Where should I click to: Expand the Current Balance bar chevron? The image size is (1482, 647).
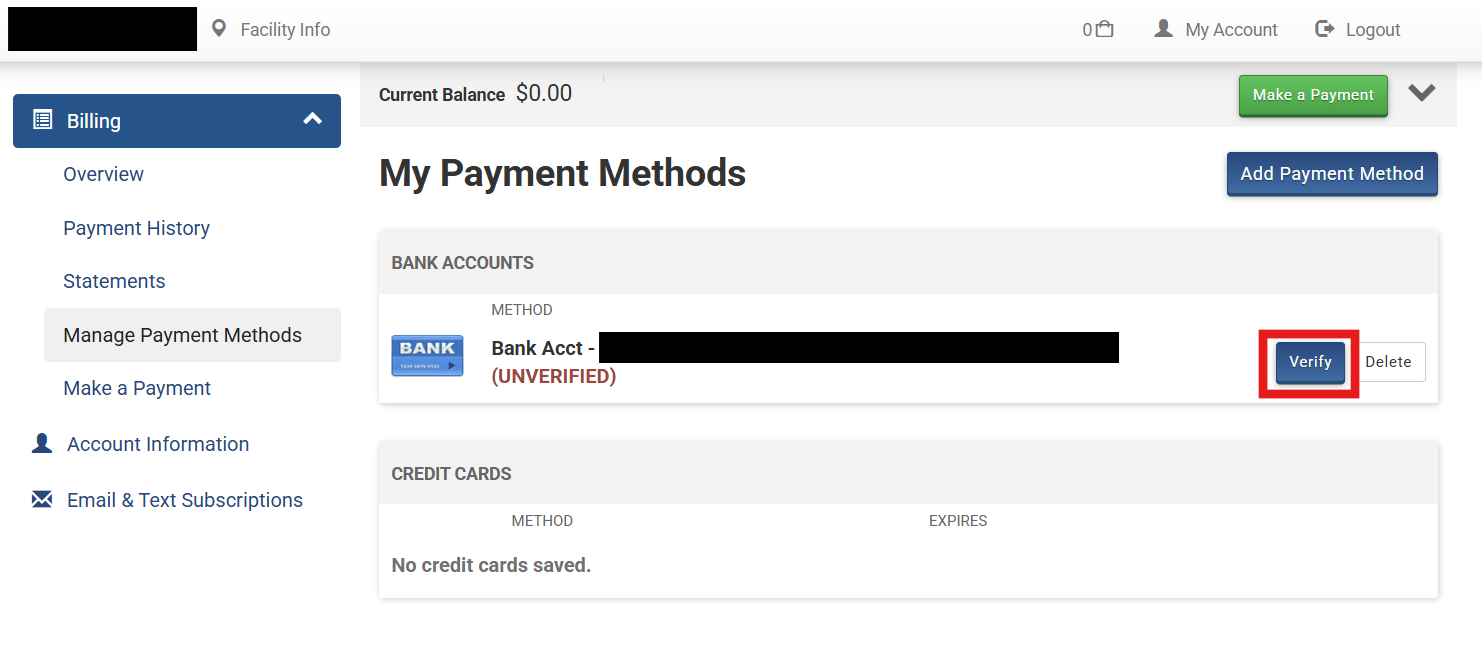coord(1421,93)
